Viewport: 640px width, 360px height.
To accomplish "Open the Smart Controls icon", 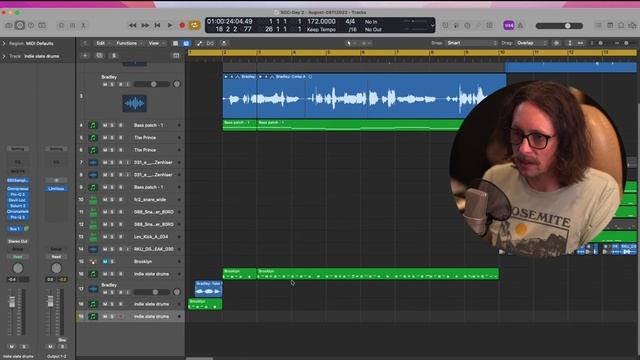I will [61, 25].
